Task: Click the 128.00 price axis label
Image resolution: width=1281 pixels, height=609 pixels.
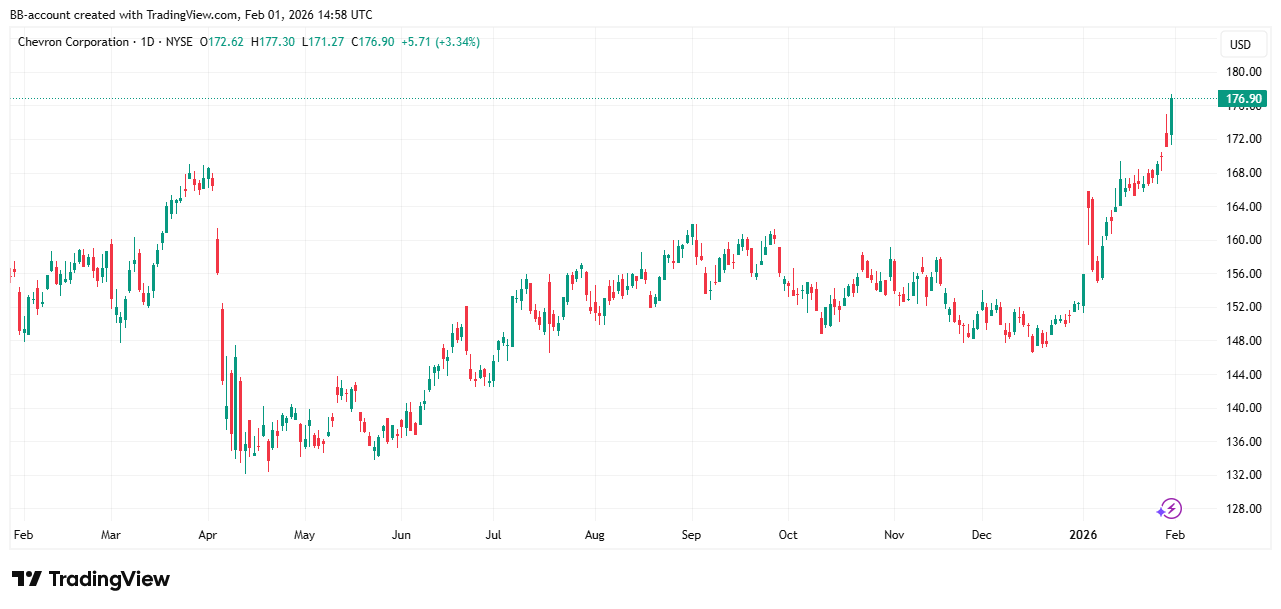Action: click(1243, 508)
